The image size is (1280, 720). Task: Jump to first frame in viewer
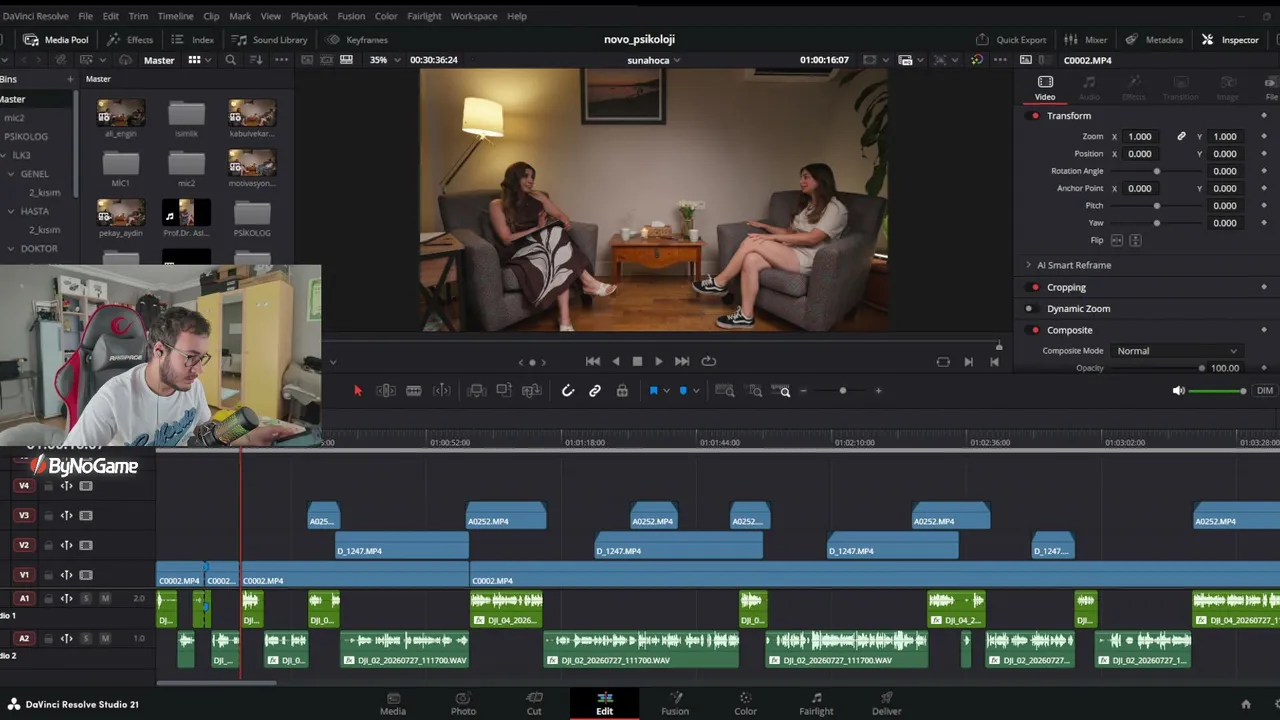tap(593, 361)
